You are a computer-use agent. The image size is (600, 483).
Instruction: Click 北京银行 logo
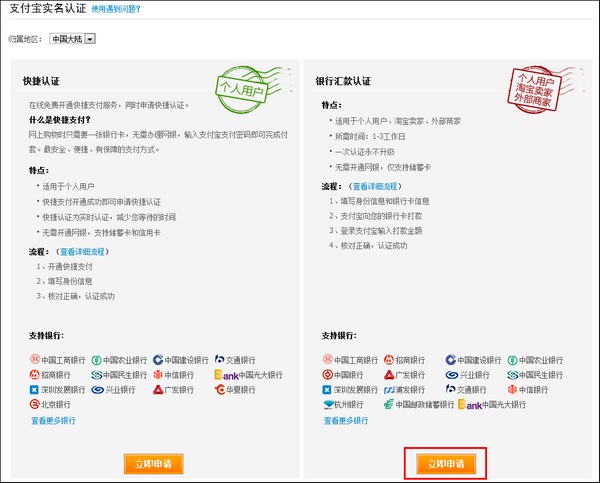[x=50, y=404]
